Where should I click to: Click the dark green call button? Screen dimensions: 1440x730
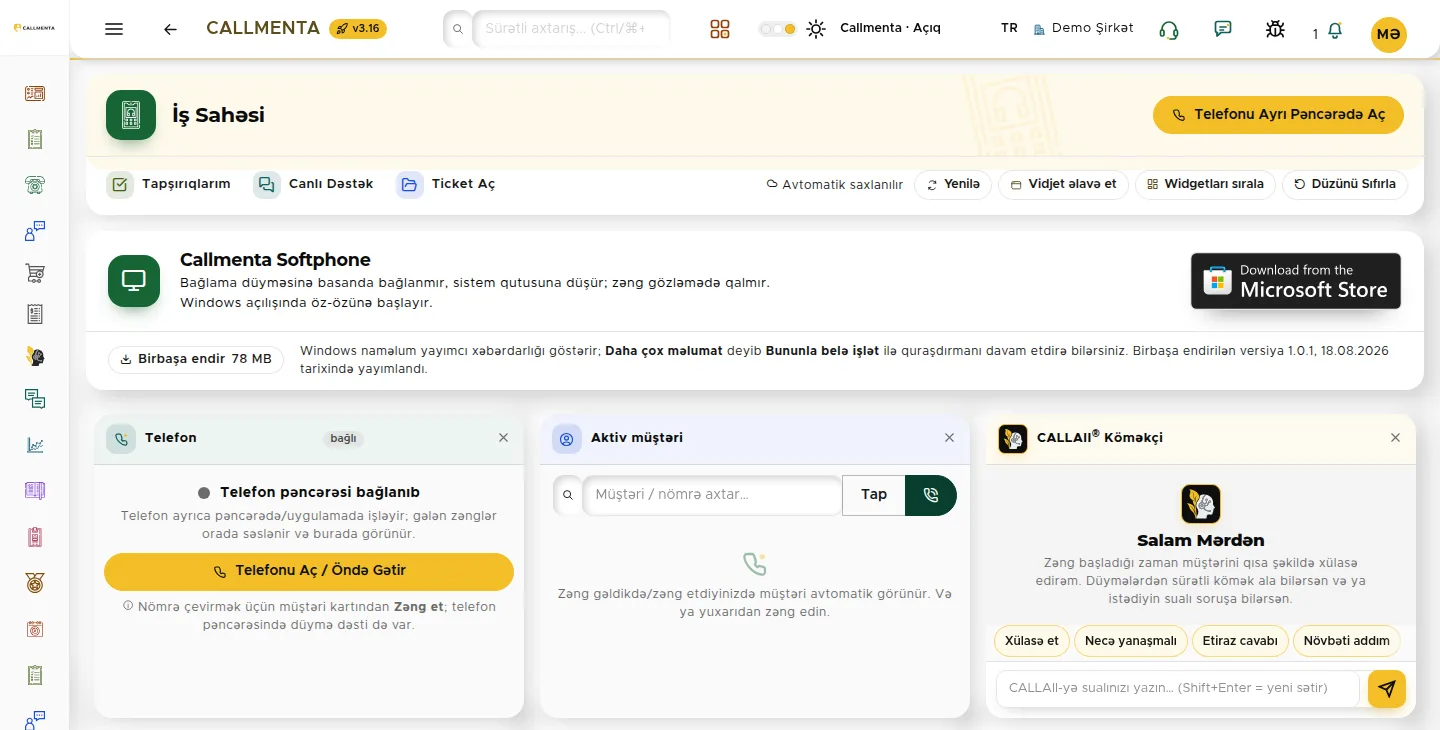(931, 495)
